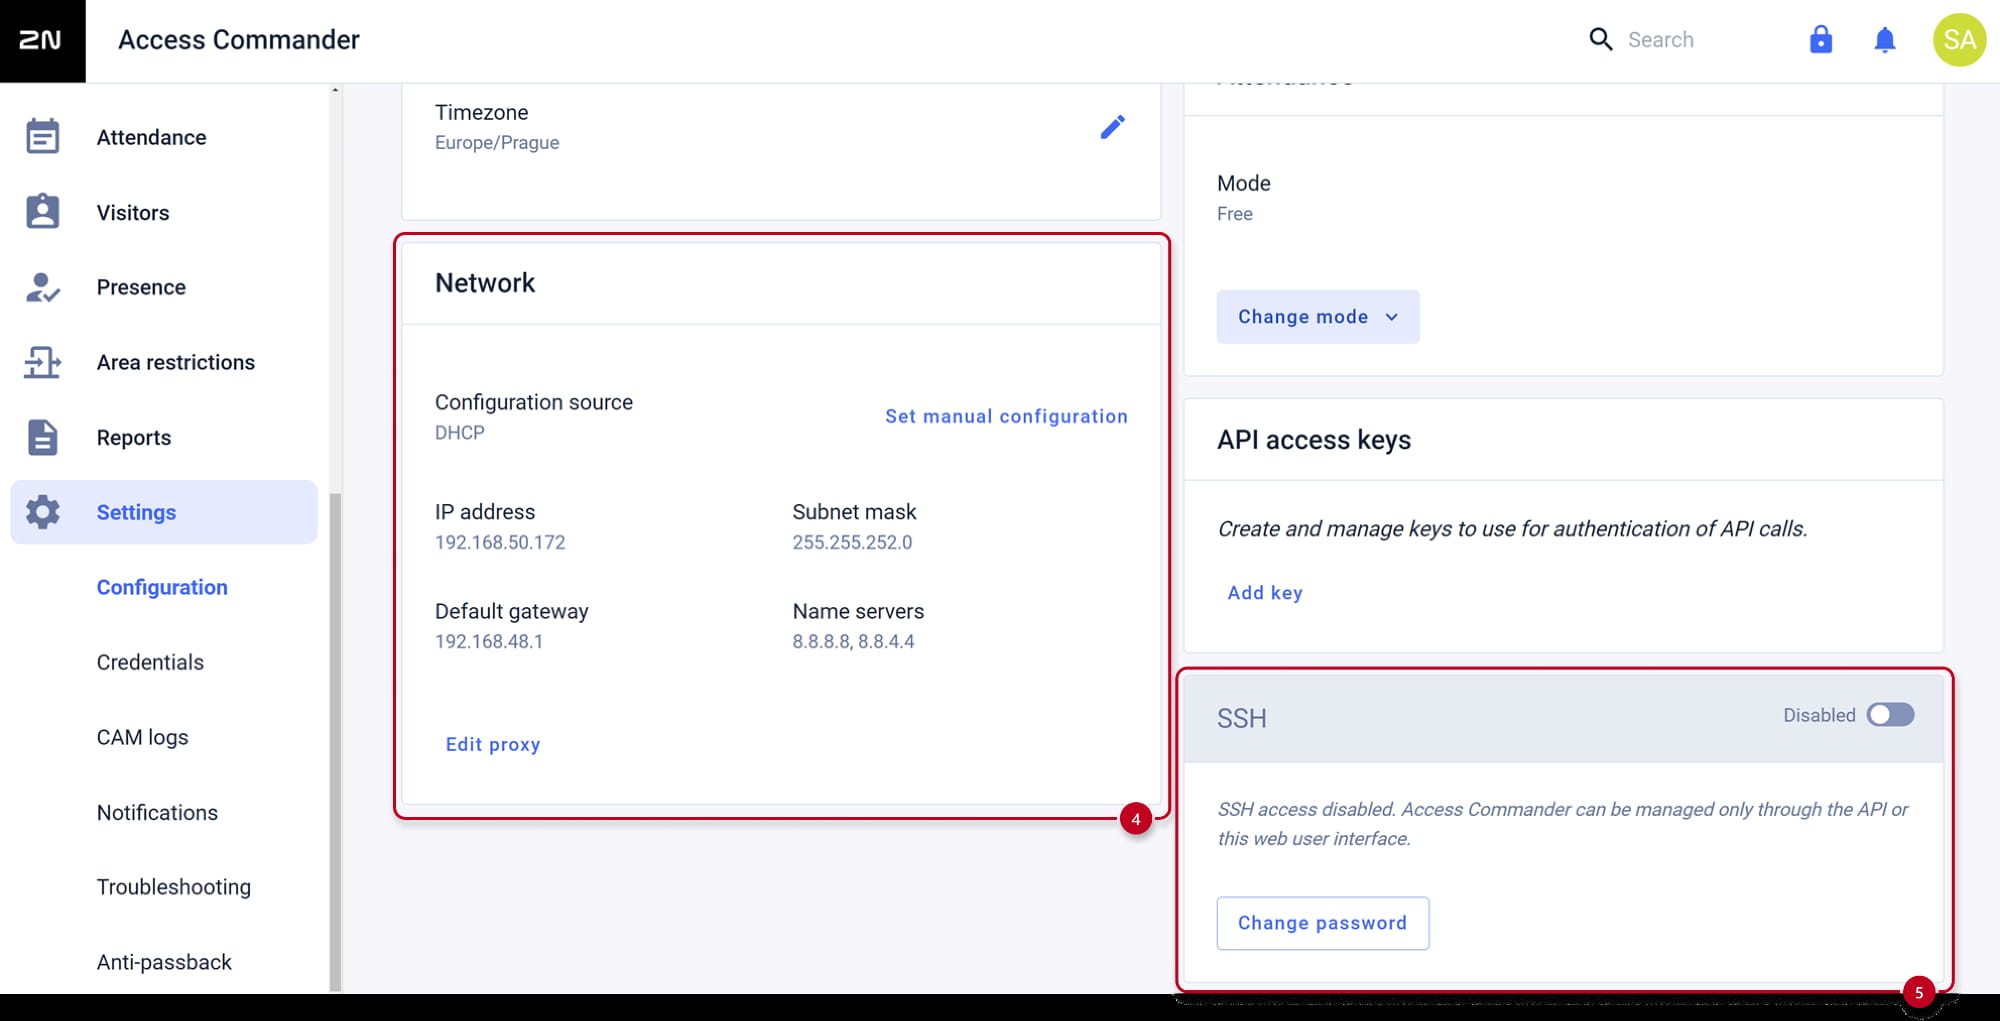Open CAM logs settings page

[143, 738]
